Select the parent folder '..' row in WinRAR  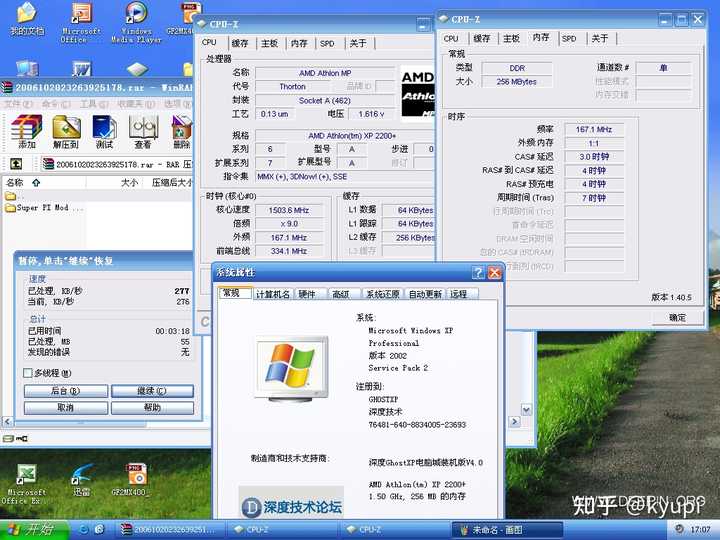click(x=14, y=197)
